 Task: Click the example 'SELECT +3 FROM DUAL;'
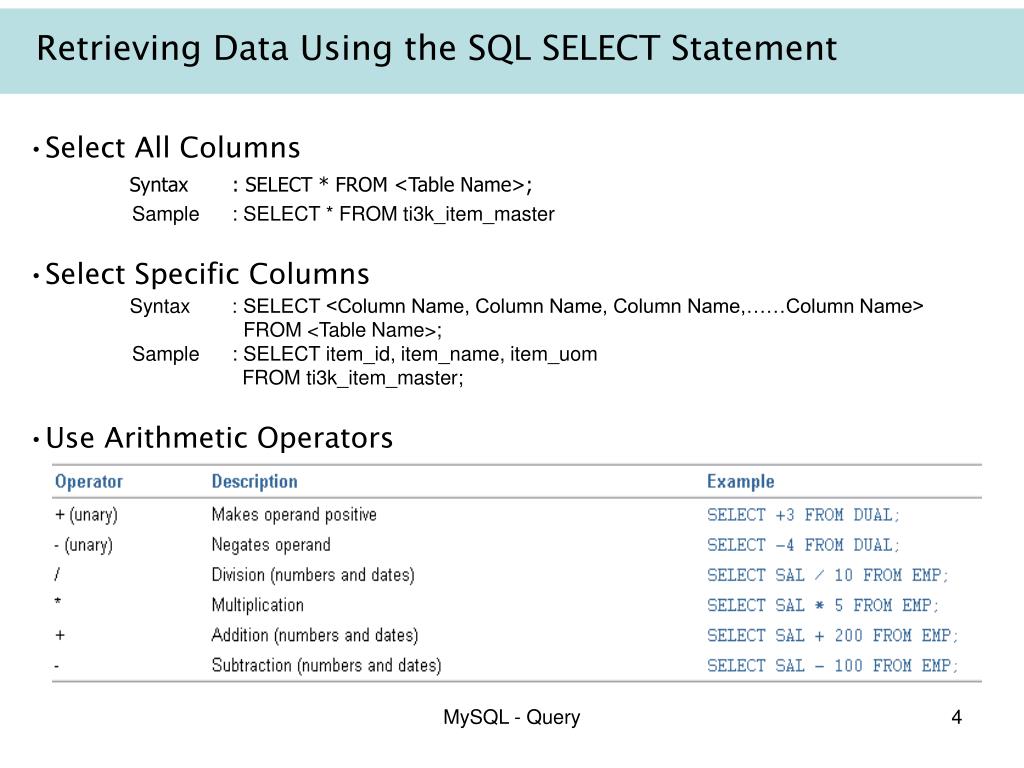[803, 515]
